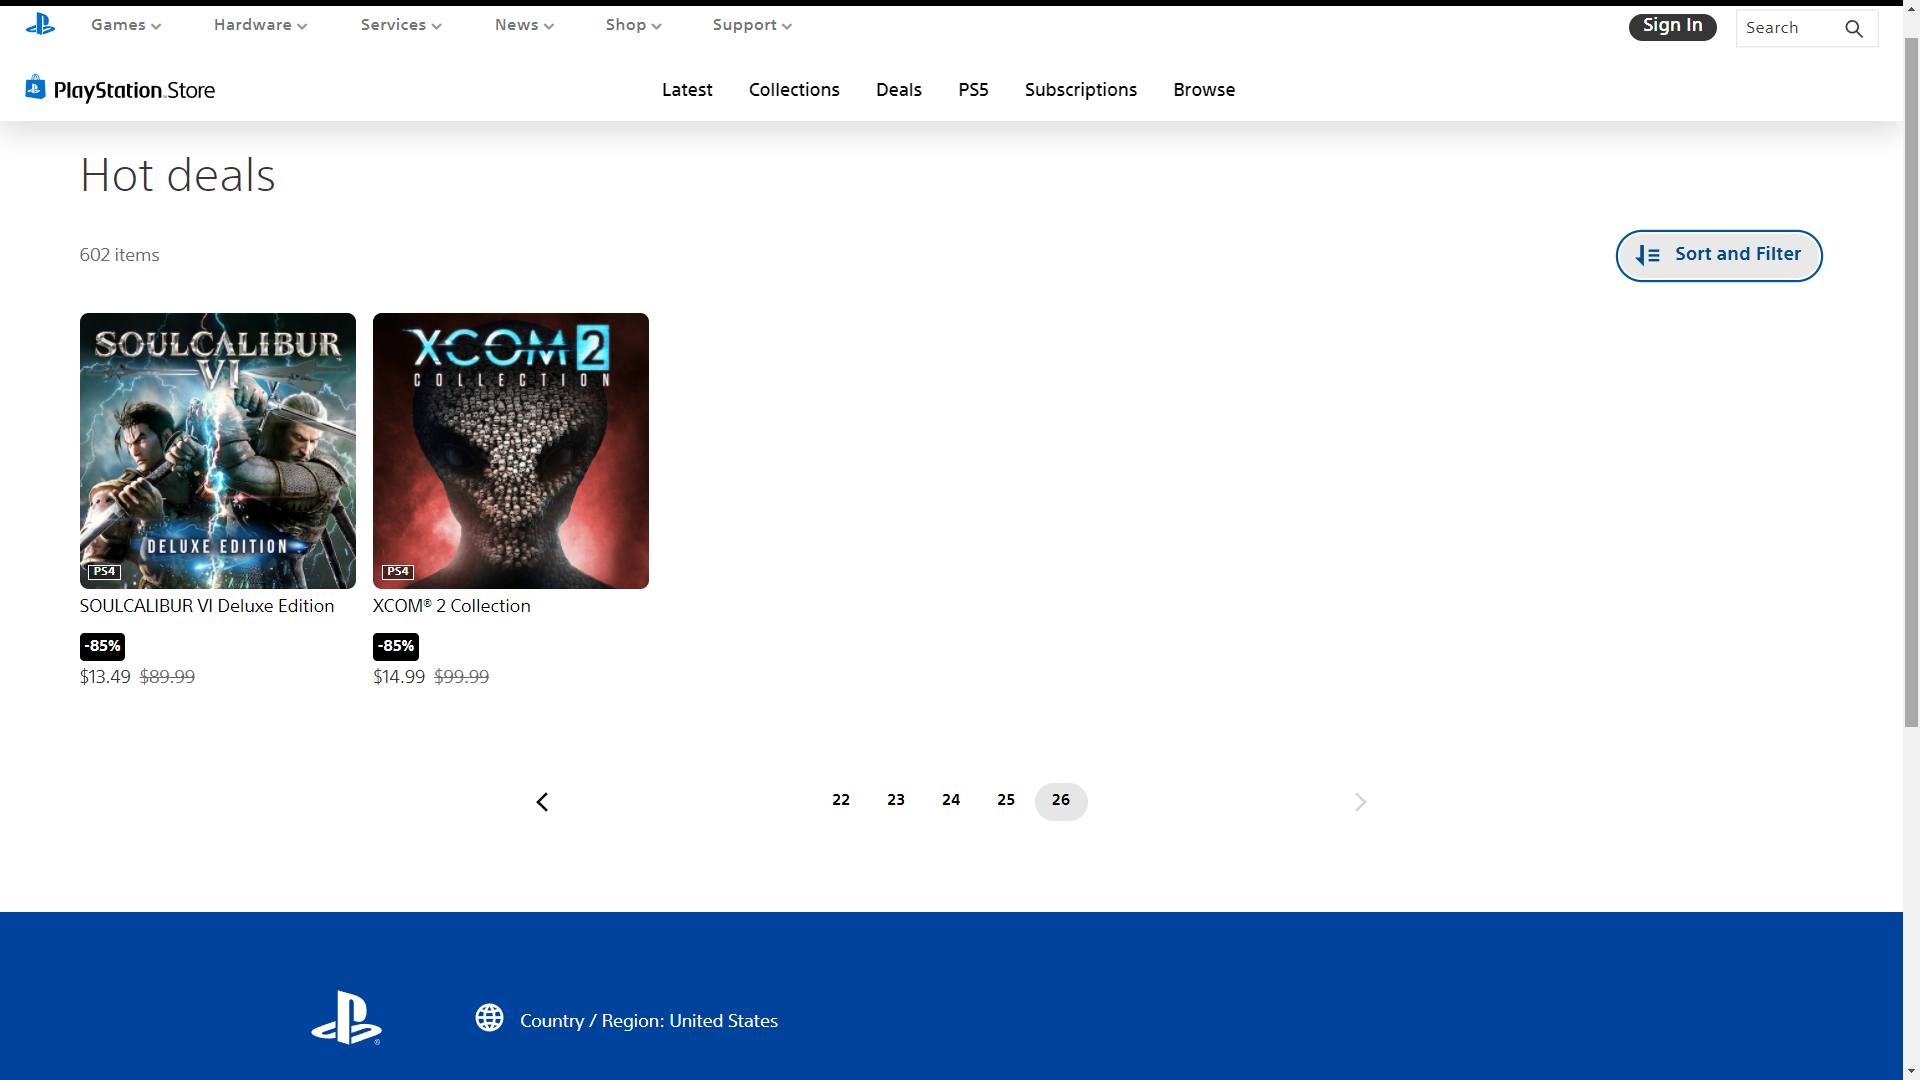The image size is (1920, 1080).
Task: Switch to the Subscriptions tab
Action: coord(1080,90)
